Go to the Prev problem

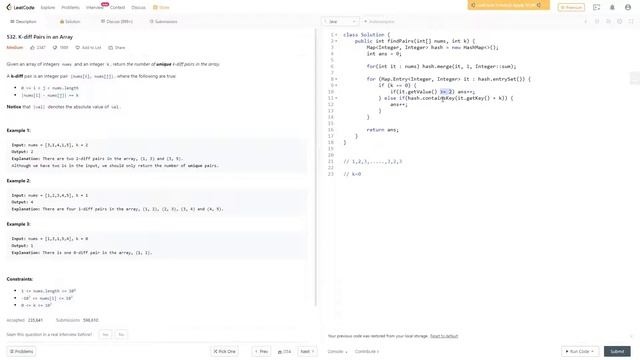pyautogui.click(x=261, y=351)
